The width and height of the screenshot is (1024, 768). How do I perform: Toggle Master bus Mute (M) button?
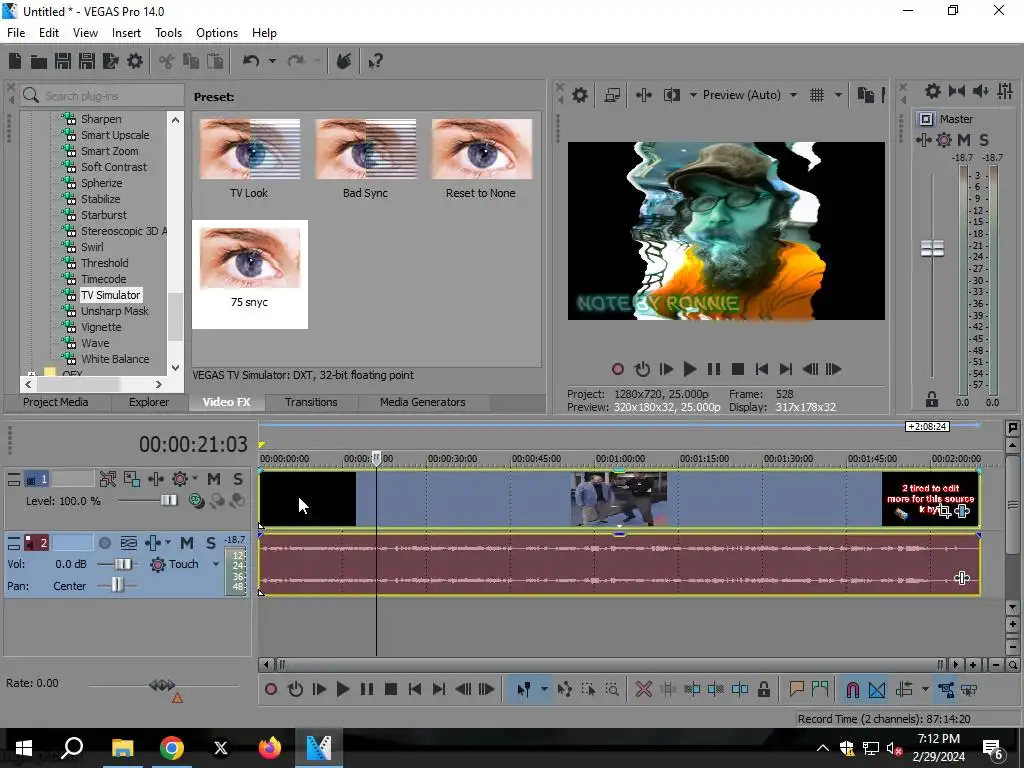[964, 140]
